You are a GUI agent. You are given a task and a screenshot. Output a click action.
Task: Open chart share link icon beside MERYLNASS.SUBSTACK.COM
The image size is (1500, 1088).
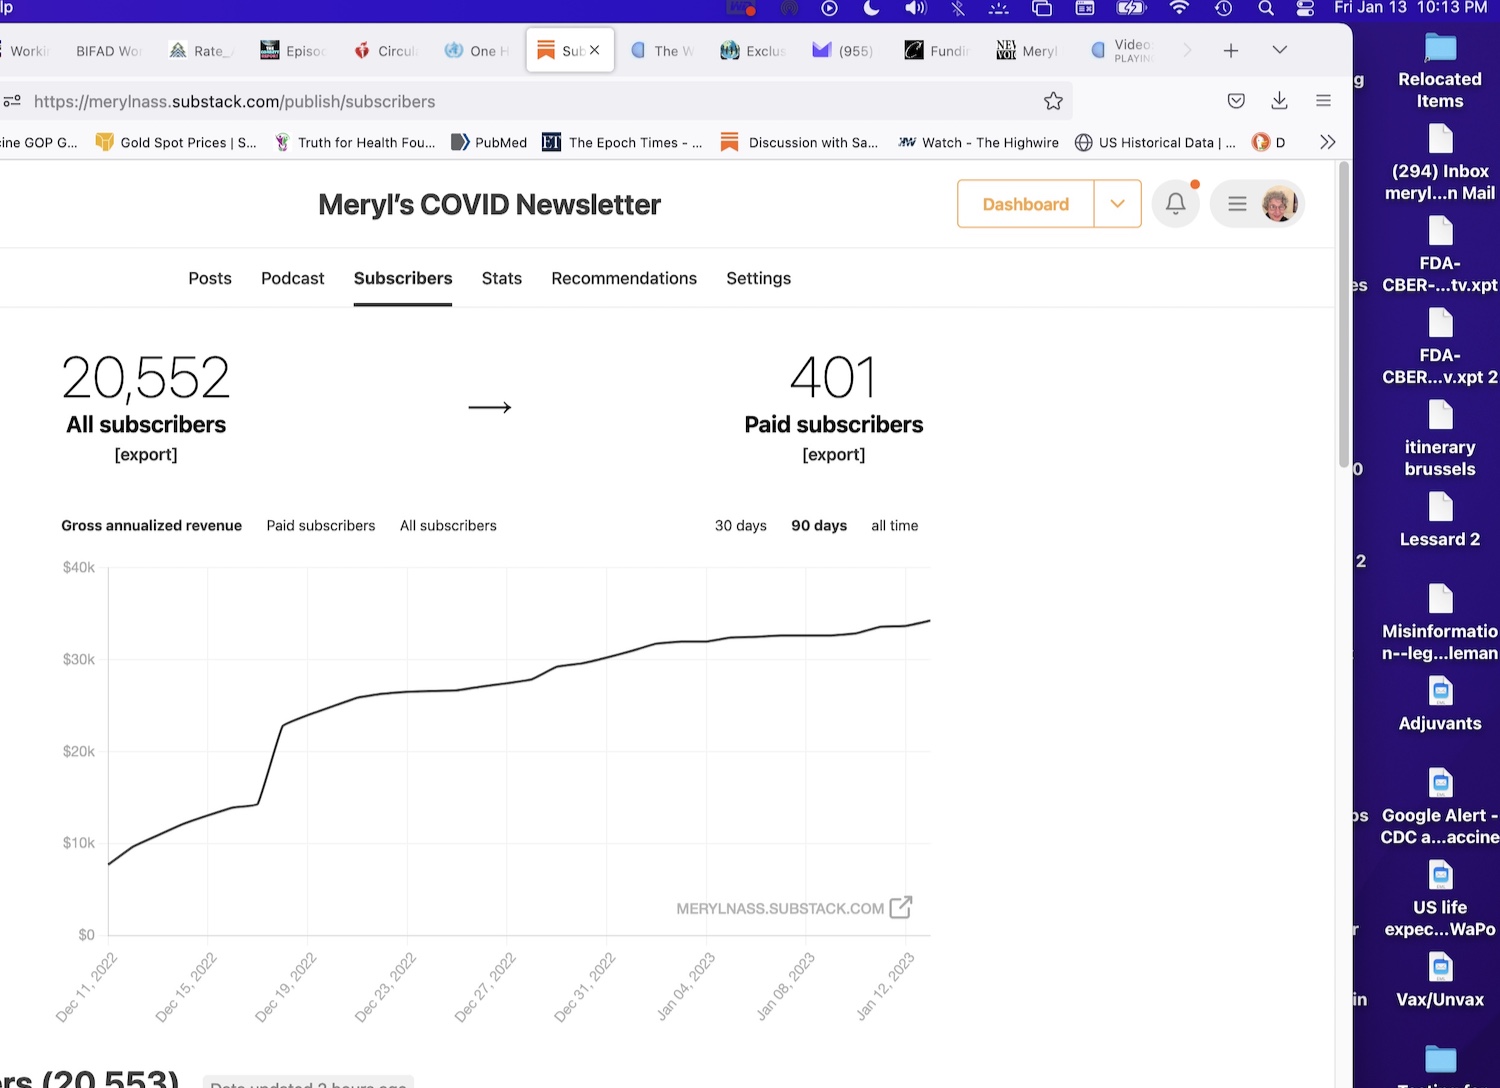point(901,907)
